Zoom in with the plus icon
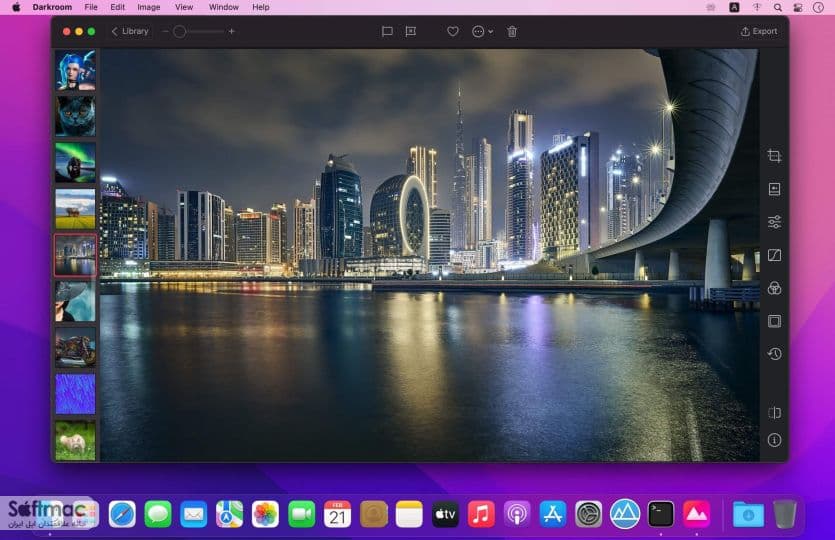The height and width of the screenshot is (540, 835). tap(231, 31)
